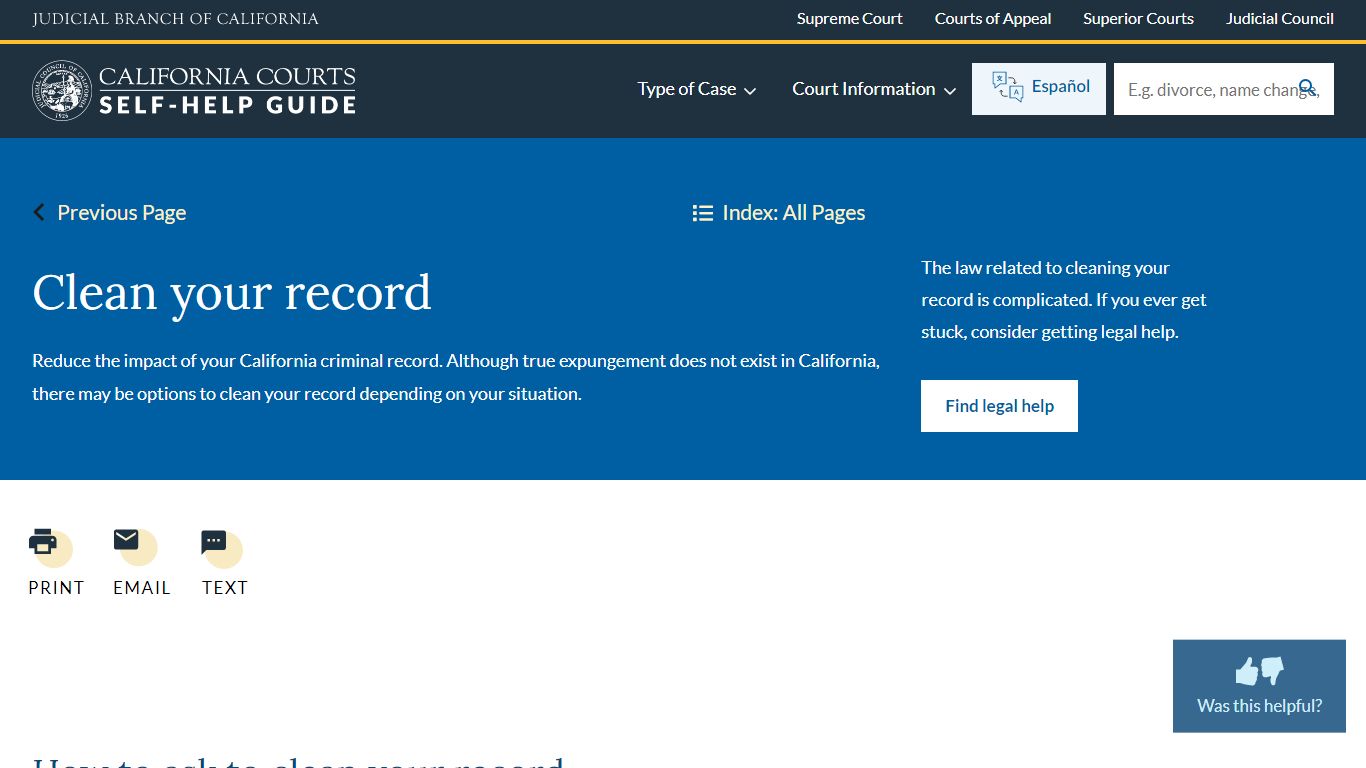1366x768 pixels.
Task: Click the back chevron beside Previous Page
Action: pyautogui.click(x=39, y=212)
